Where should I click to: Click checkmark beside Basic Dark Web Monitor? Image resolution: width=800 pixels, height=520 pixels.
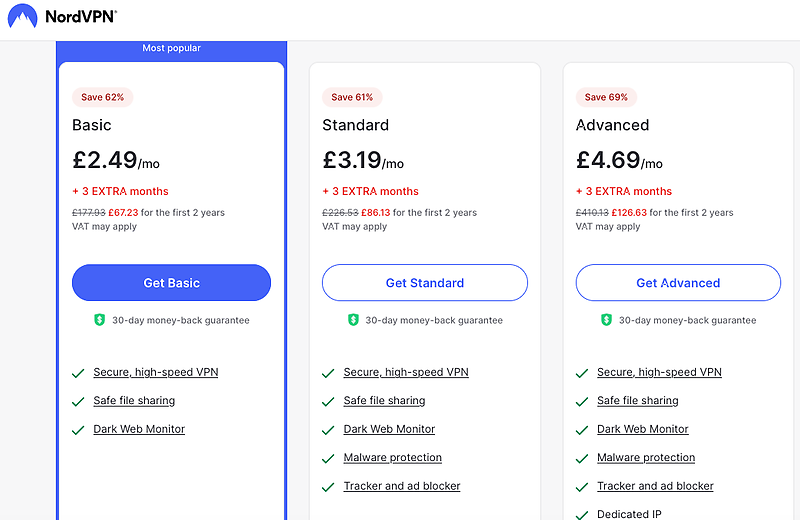(78, 430)
